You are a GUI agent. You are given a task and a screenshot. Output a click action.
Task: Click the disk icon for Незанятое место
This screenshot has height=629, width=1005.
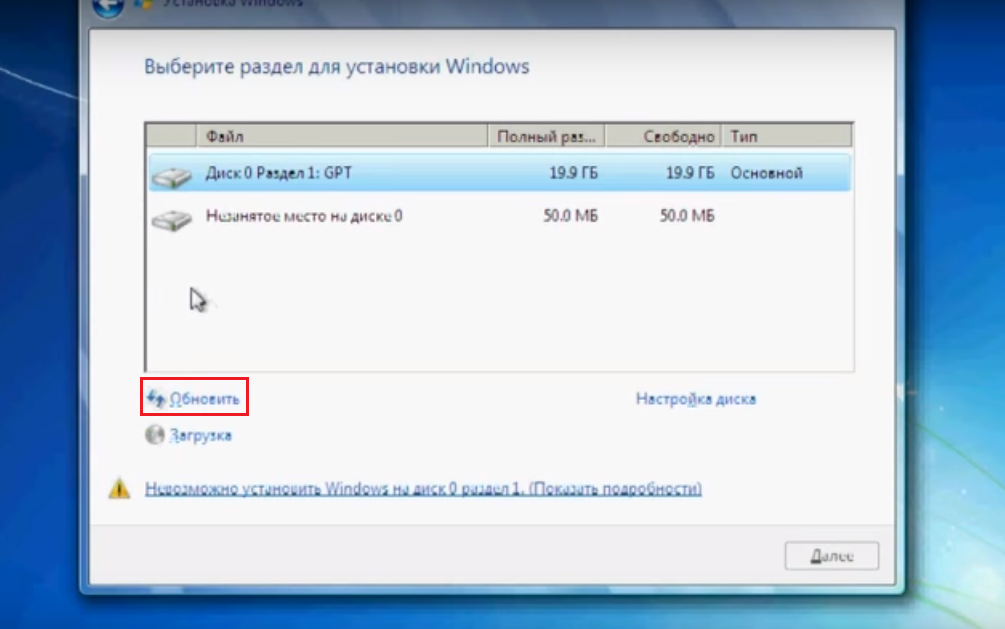tap(171, 218)
